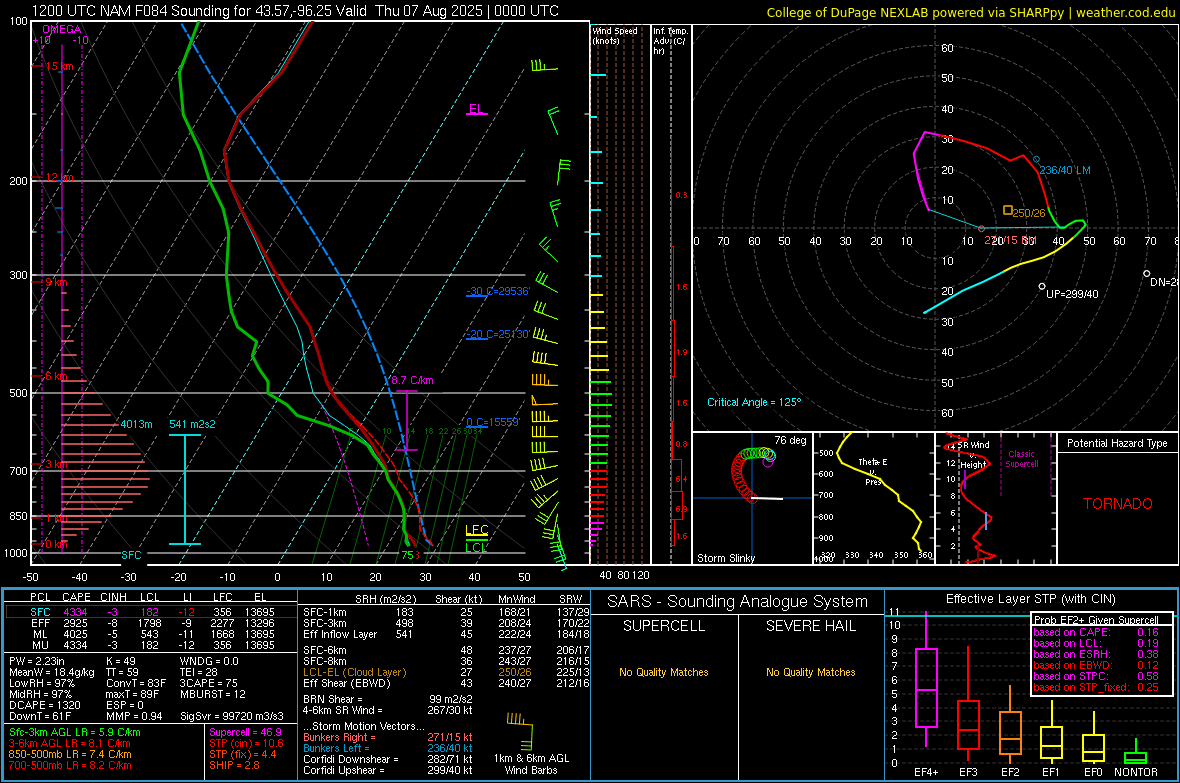The image size is (1180, 783).
Task: Click the SARS - Sounding Analogue System heading
Action: coord(738,602)
